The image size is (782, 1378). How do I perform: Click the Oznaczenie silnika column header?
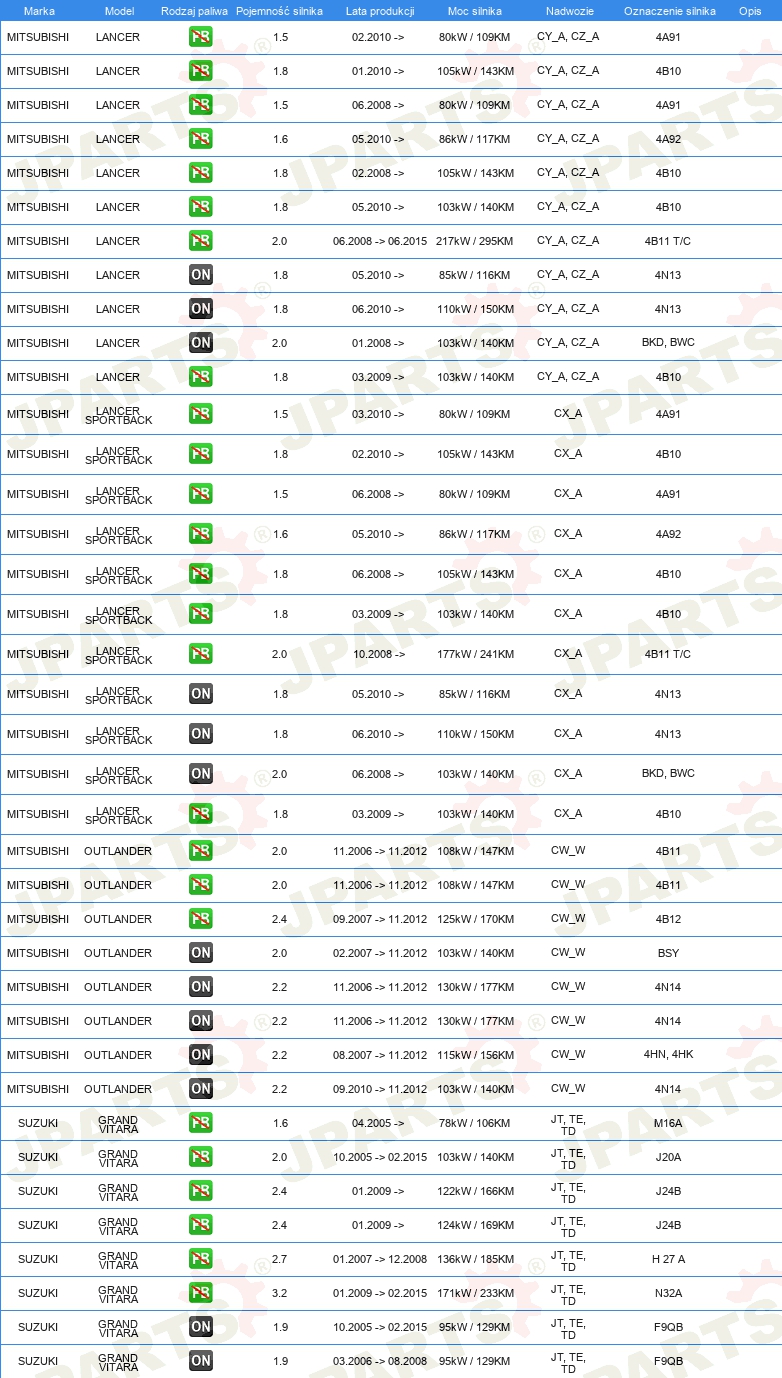click(669, 11)
